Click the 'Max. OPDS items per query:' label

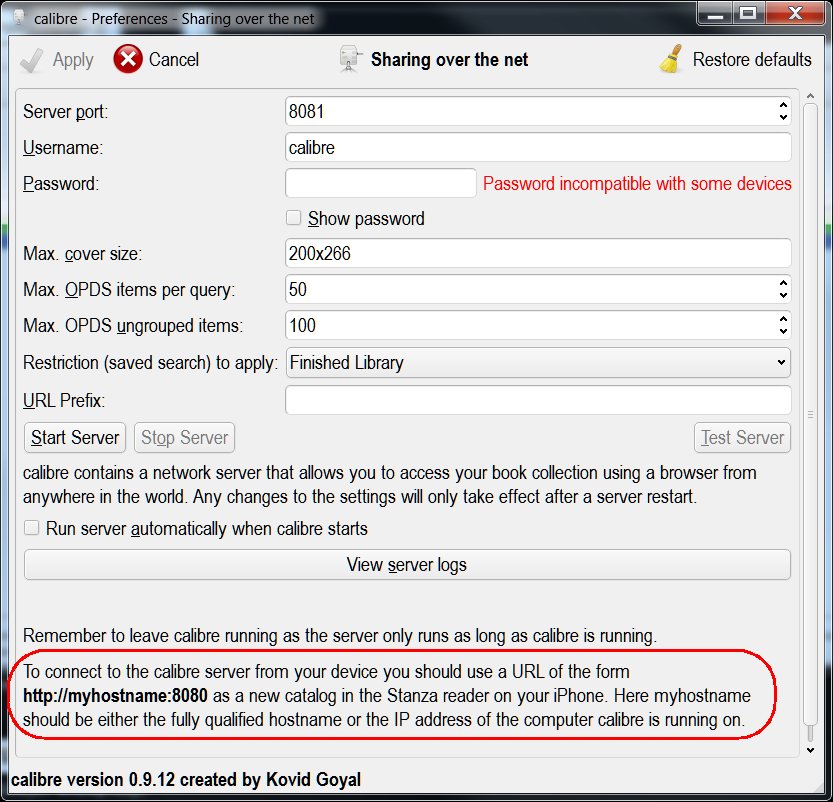point(129,290)
